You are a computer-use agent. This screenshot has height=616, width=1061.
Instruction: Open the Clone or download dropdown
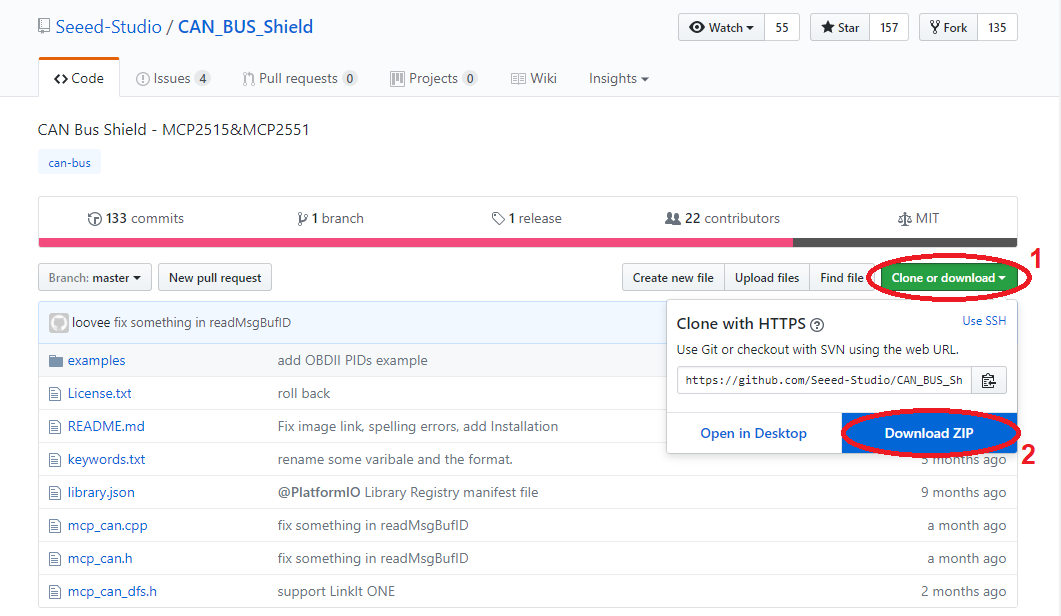948,278
